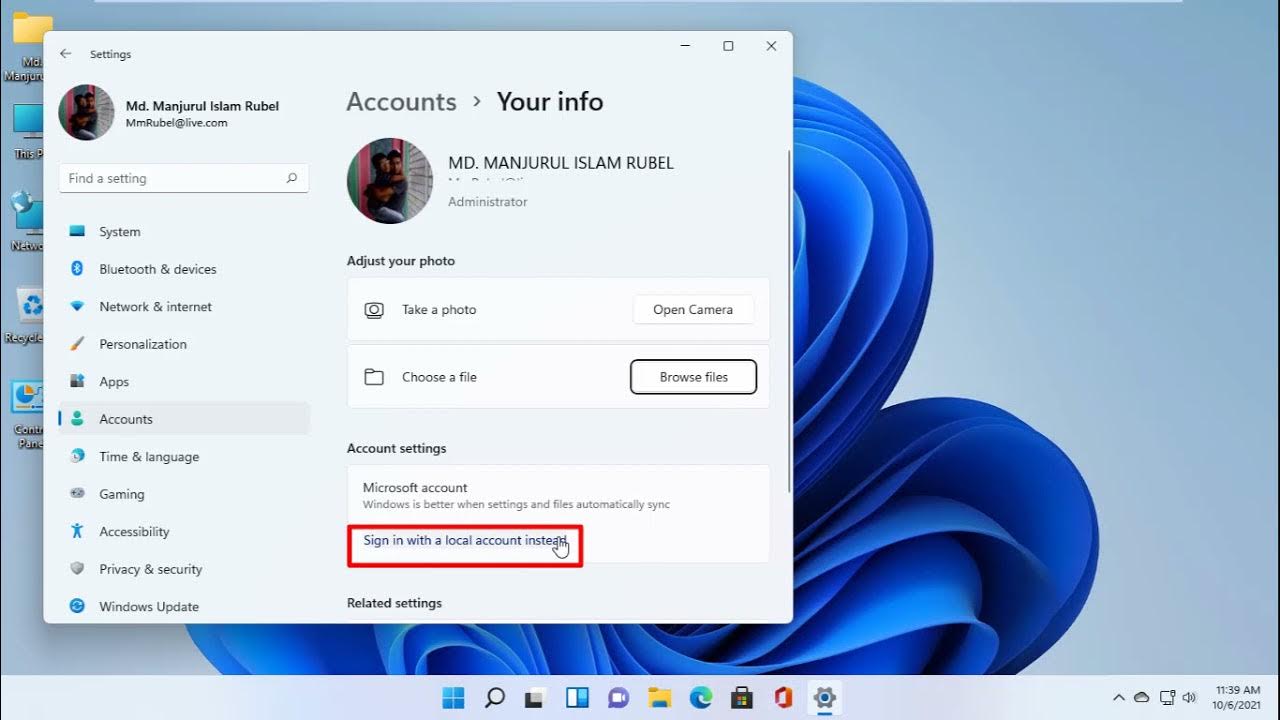Image resolution: width=1280 pixels, height=720 pixels.
Task: Maximize the Settings window
Action: 728,46
